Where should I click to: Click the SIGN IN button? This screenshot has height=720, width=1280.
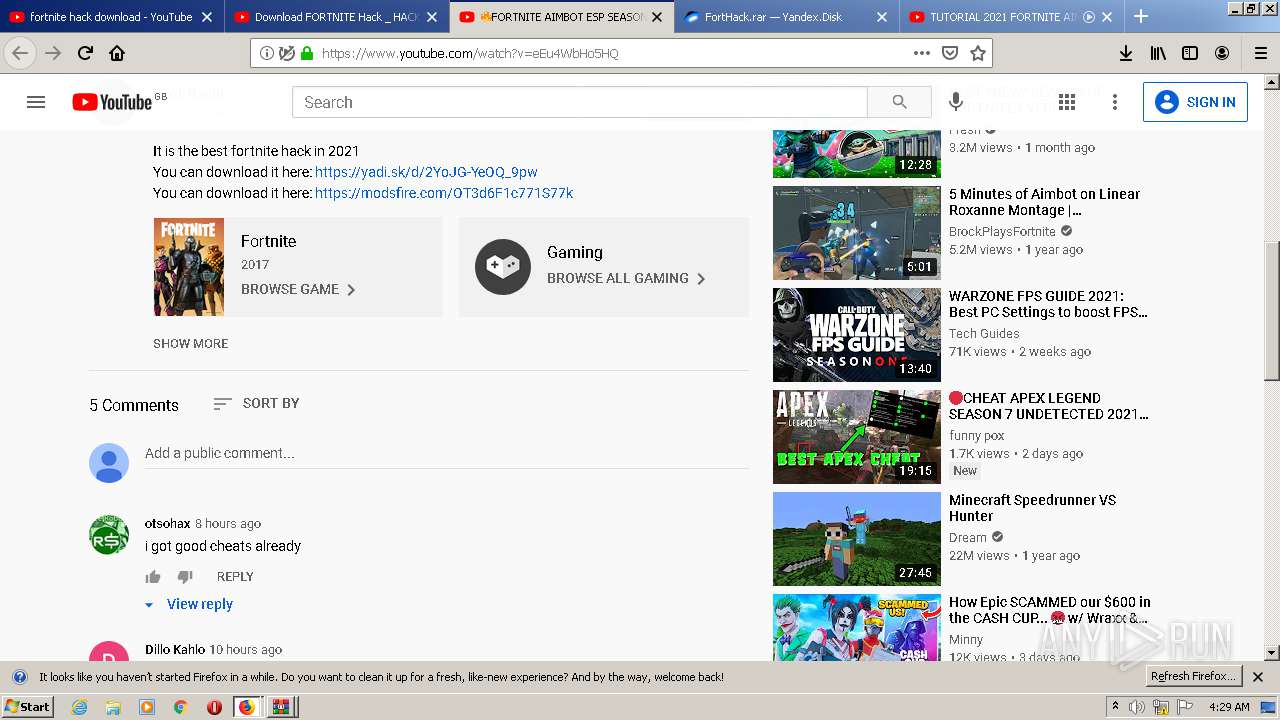(1195, 102)
